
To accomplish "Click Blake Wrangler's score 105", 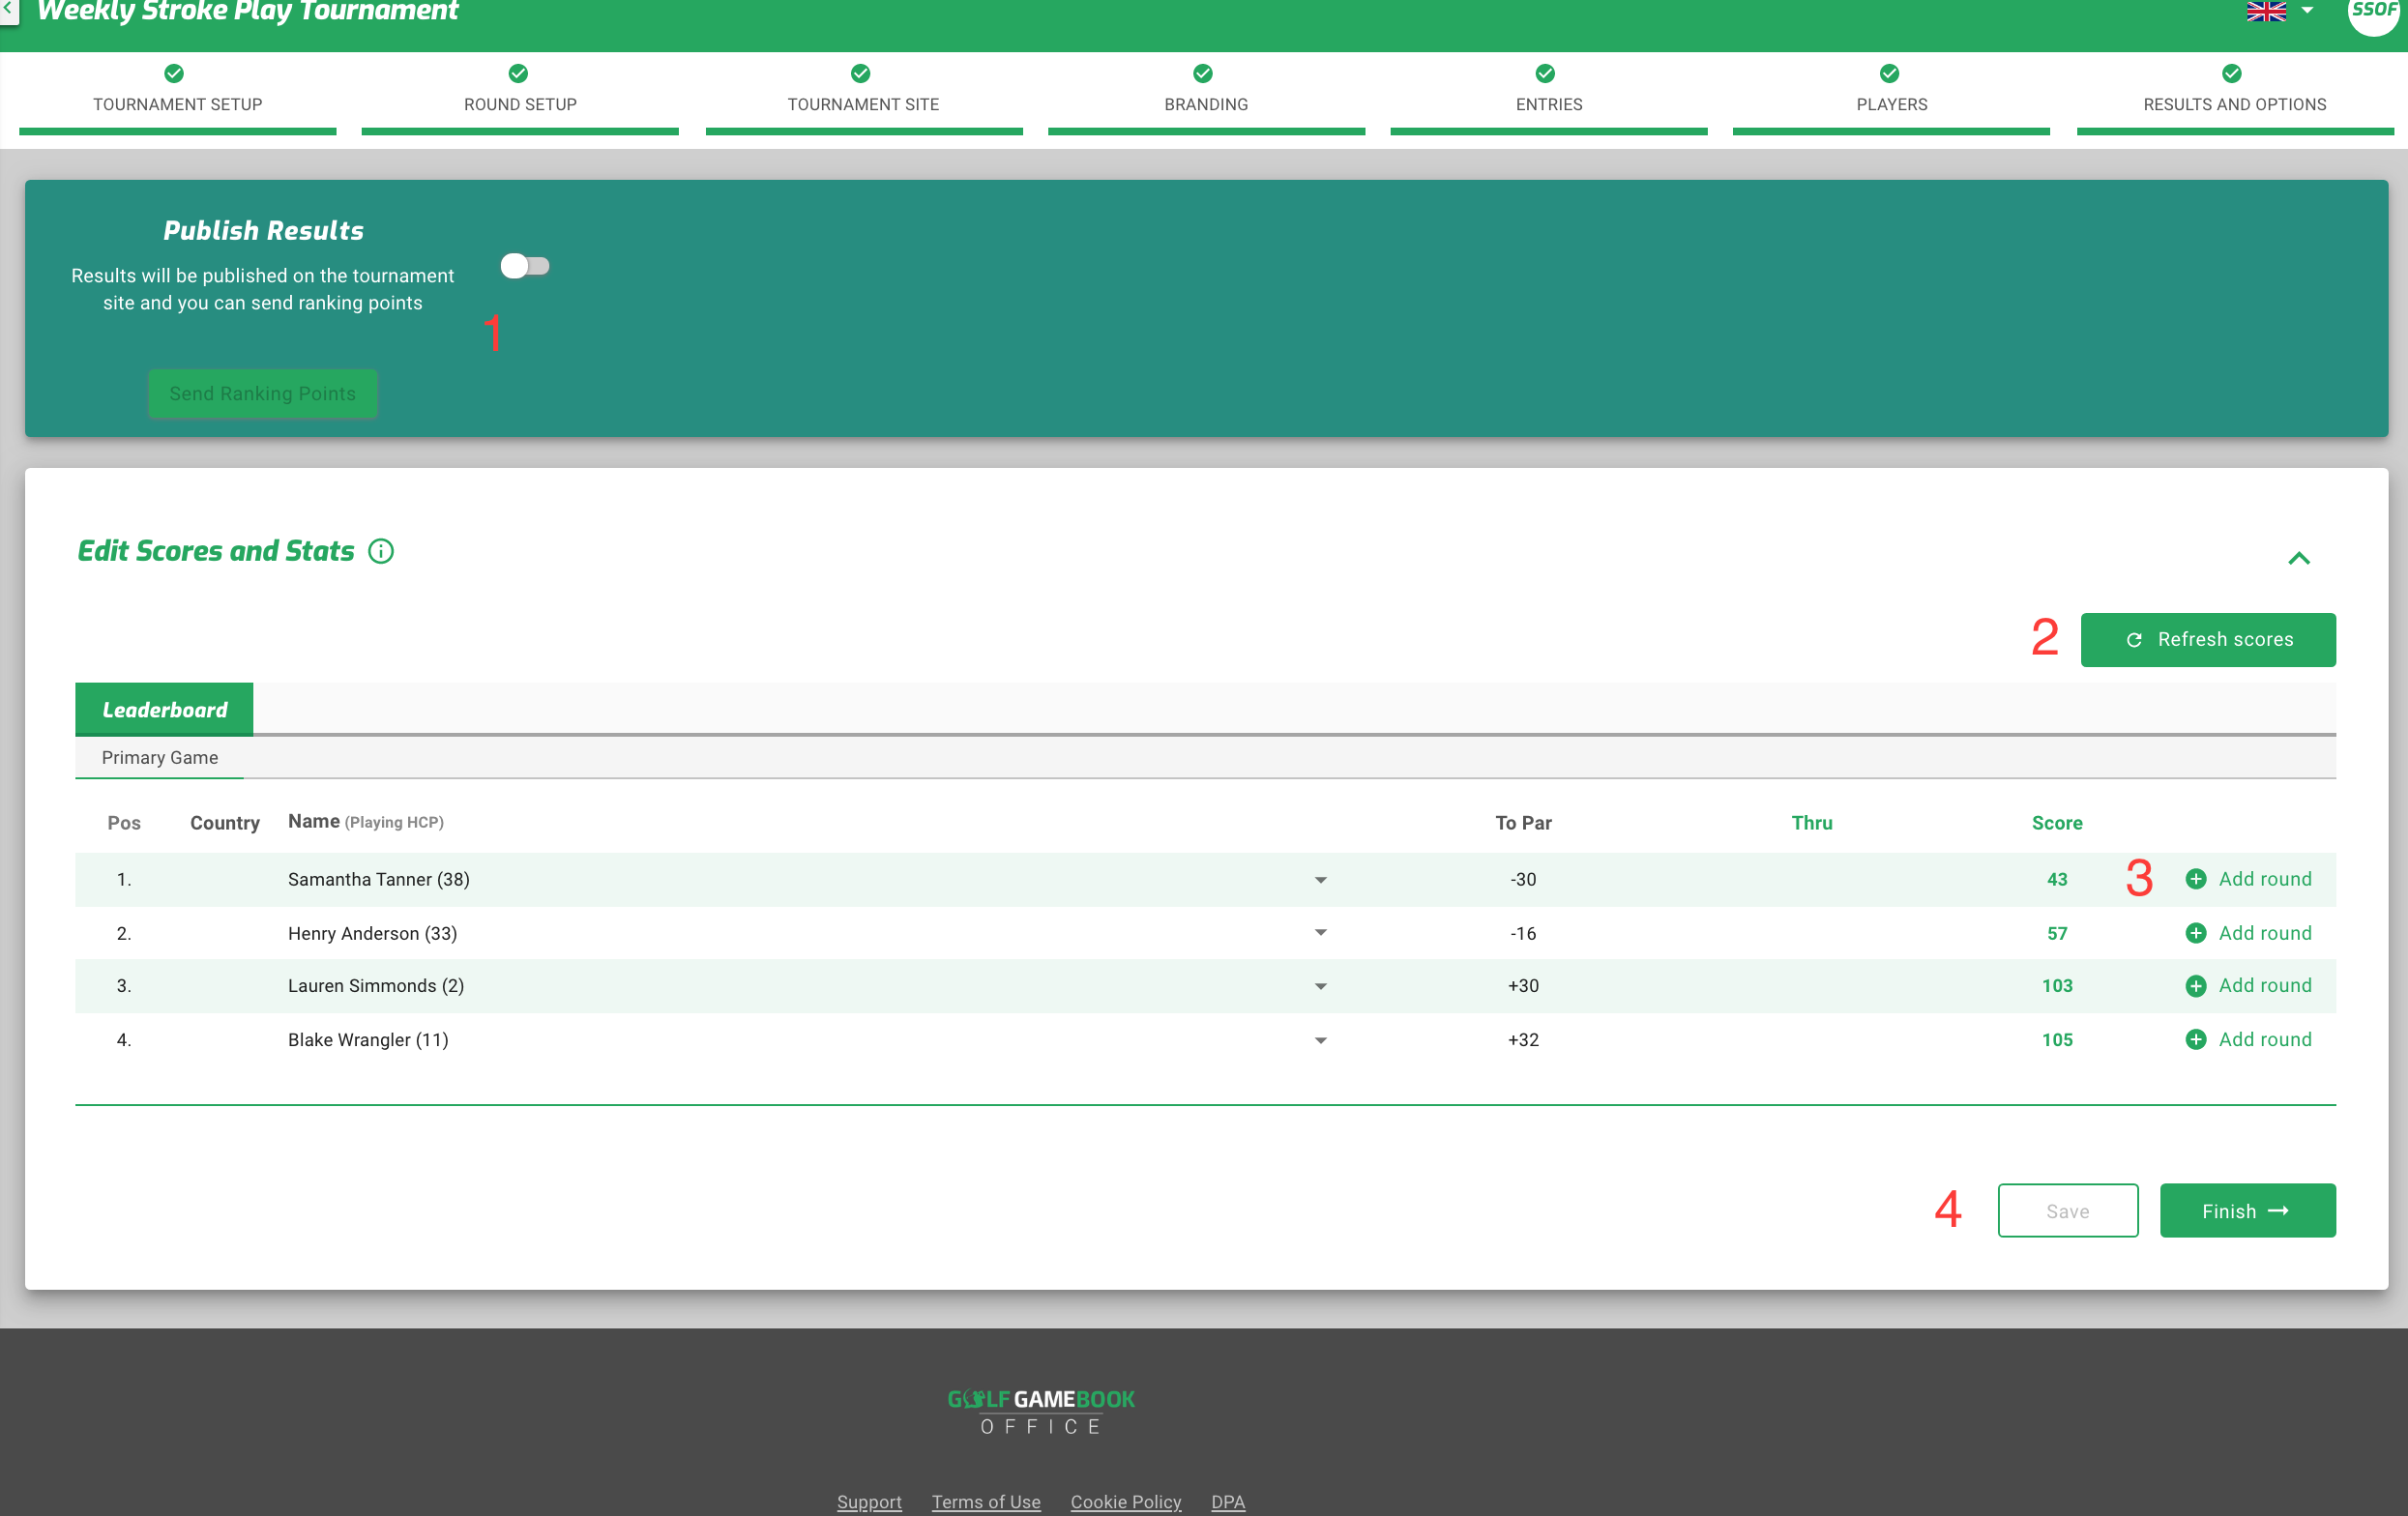I will 2057,1040.
